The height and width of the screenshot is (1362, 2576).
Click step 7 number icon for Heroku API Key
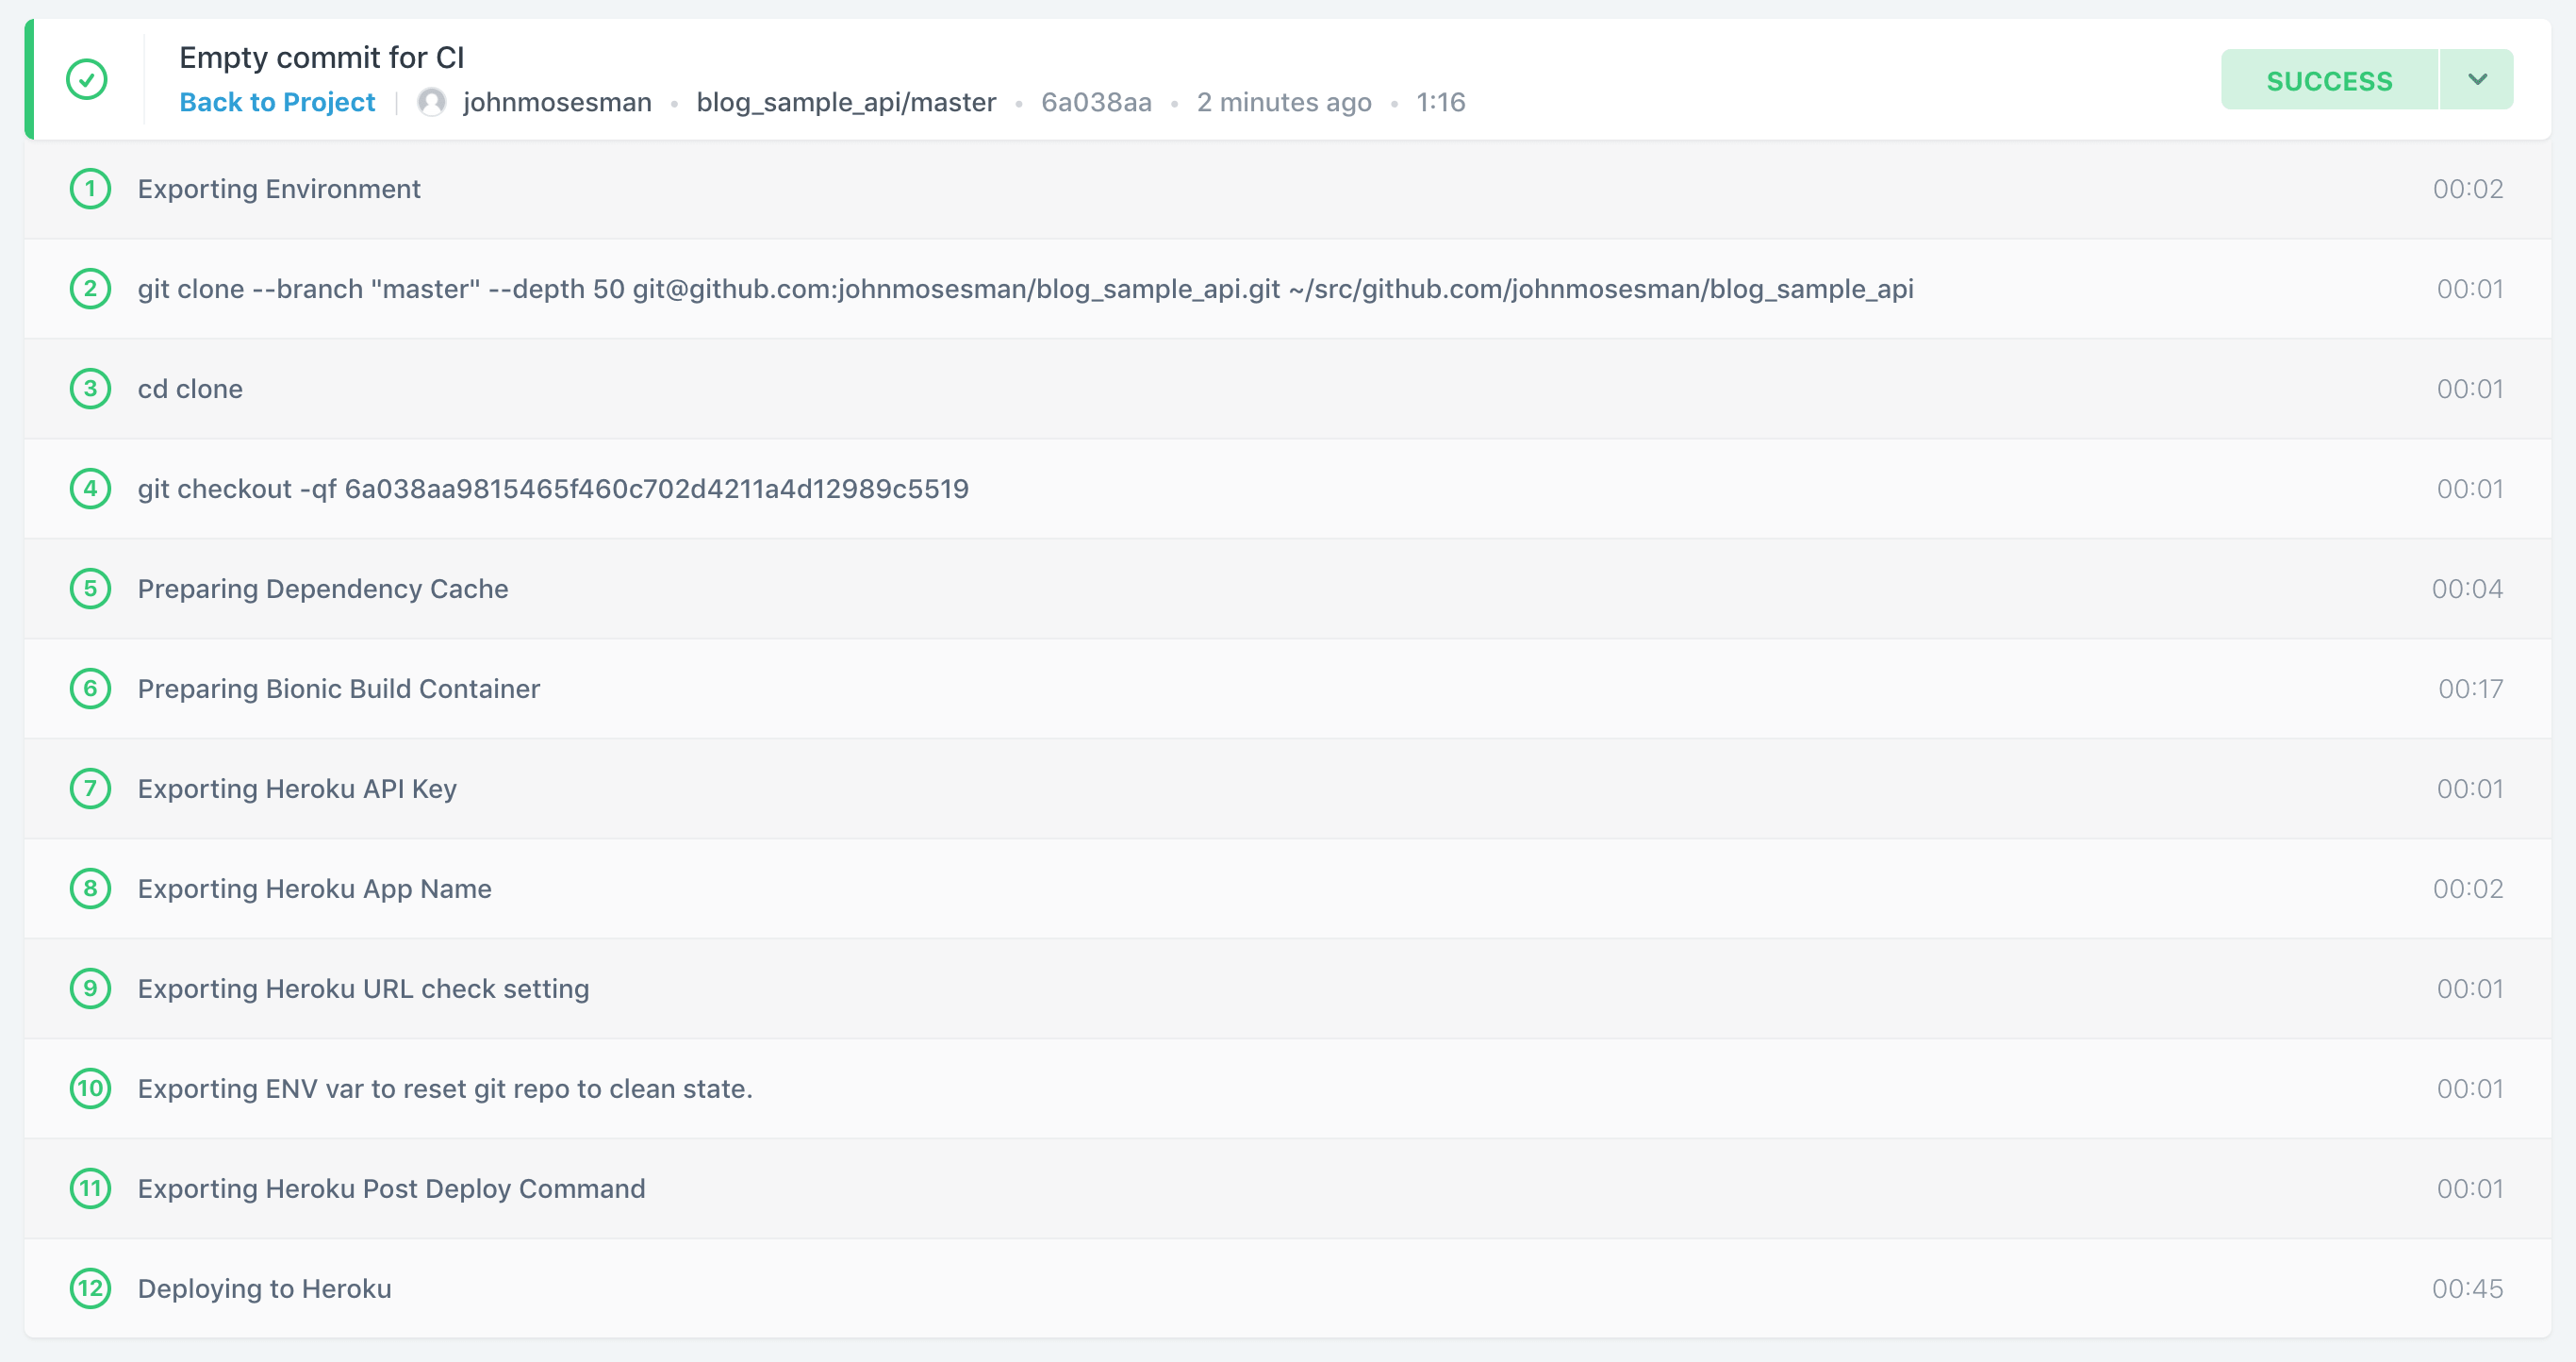tap(90, 789)
